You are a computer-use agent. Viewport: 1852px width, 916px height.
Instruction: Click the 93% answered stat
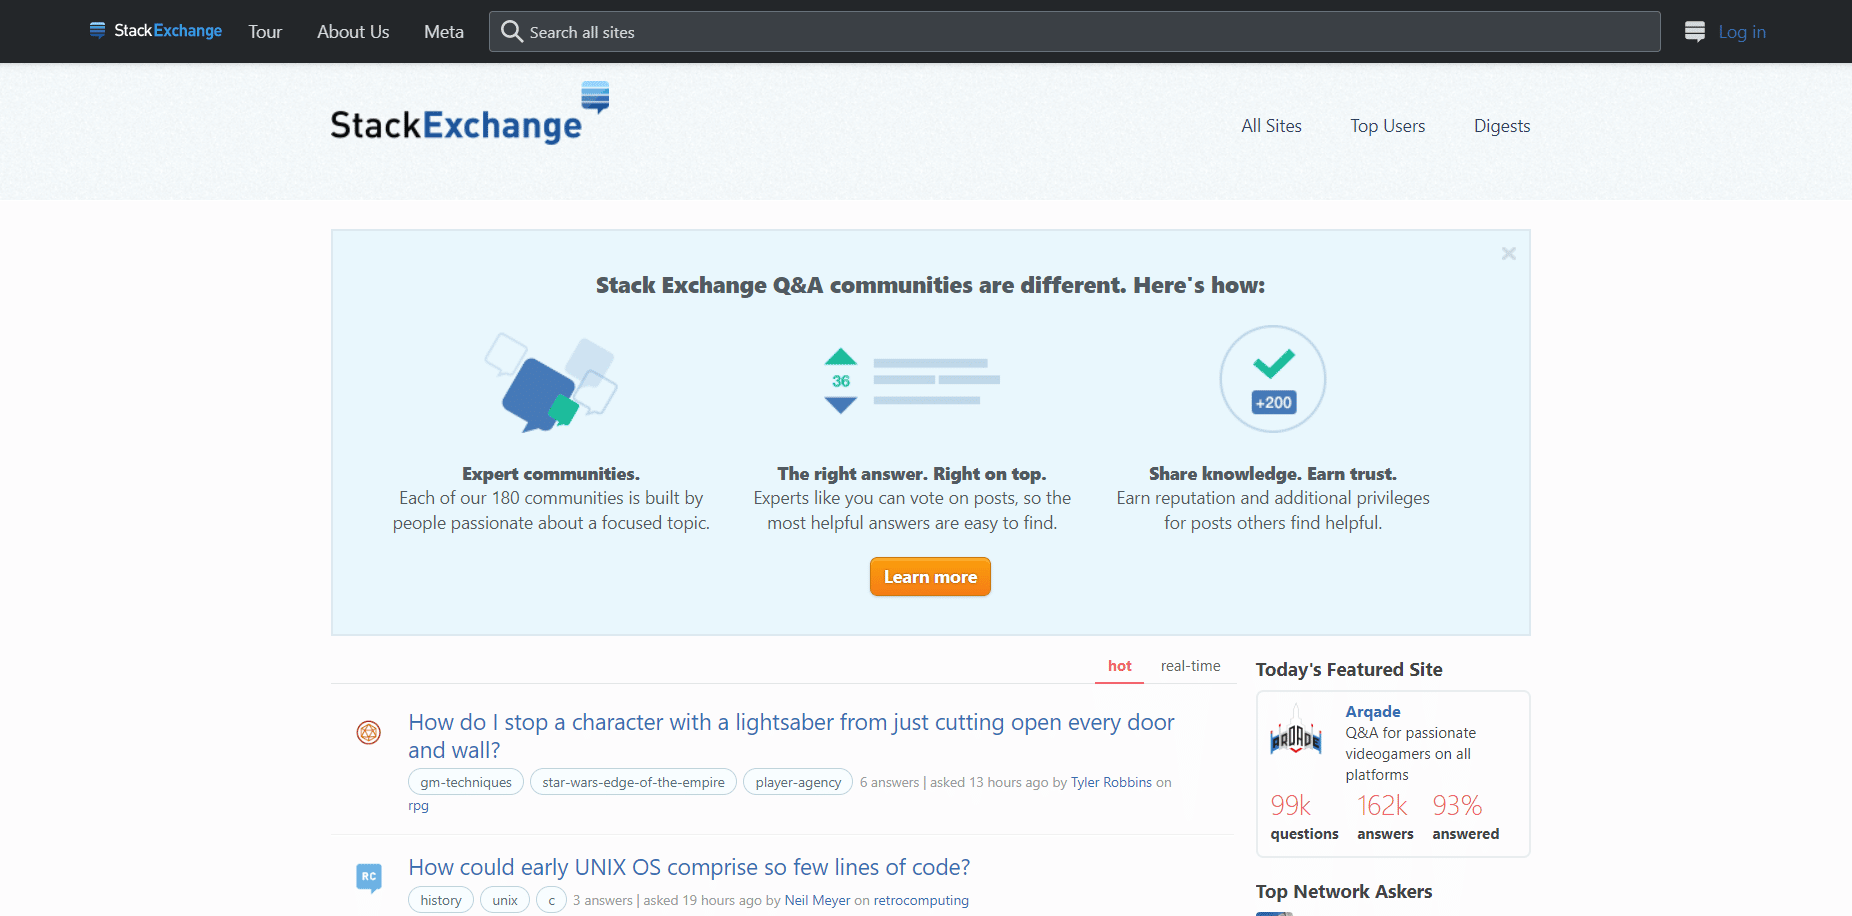coord(1465,818)
